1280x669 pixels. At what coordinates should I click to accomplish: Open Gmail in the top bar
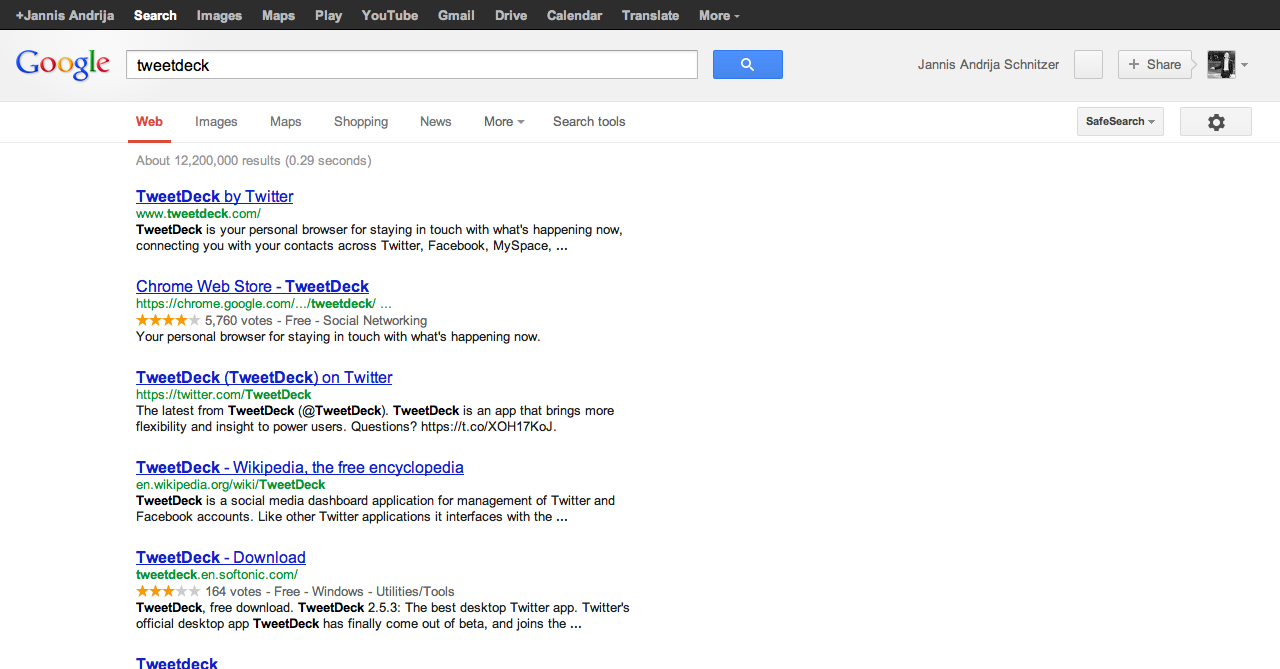tap(456, 15)
